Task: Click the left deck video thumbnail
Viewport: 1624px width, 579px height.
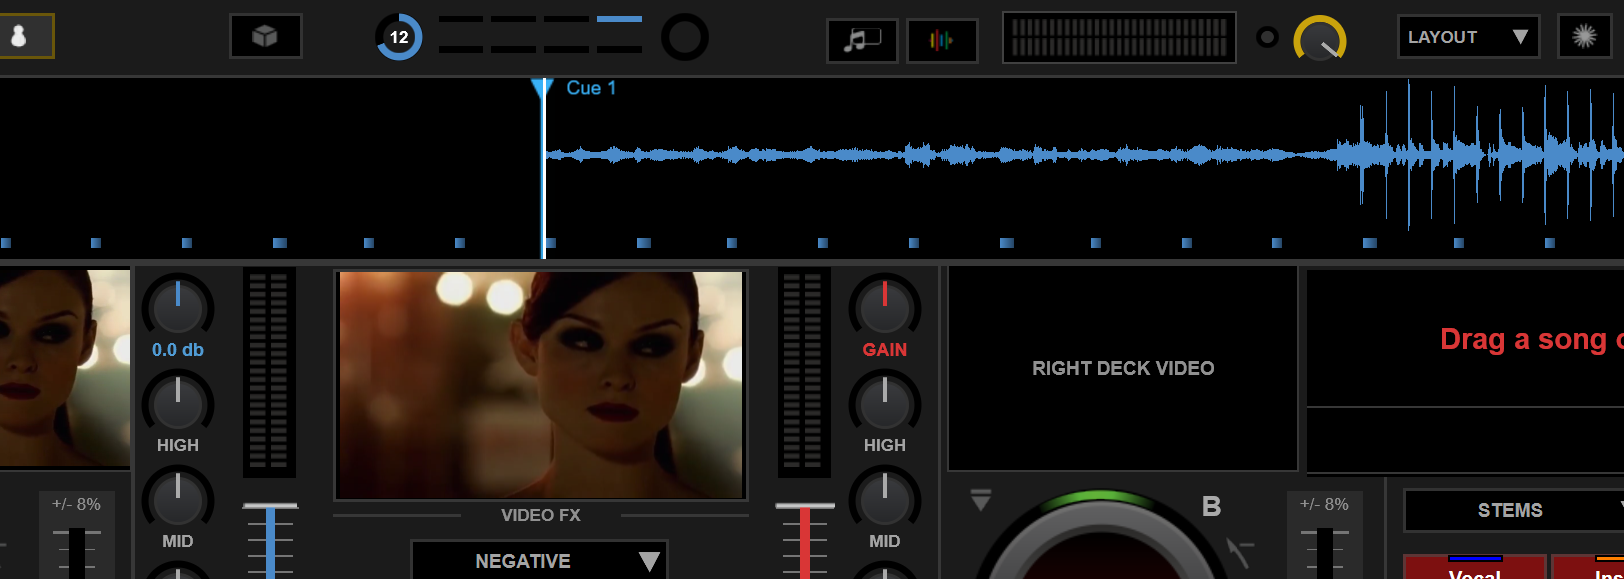Action: pos(65,367)
